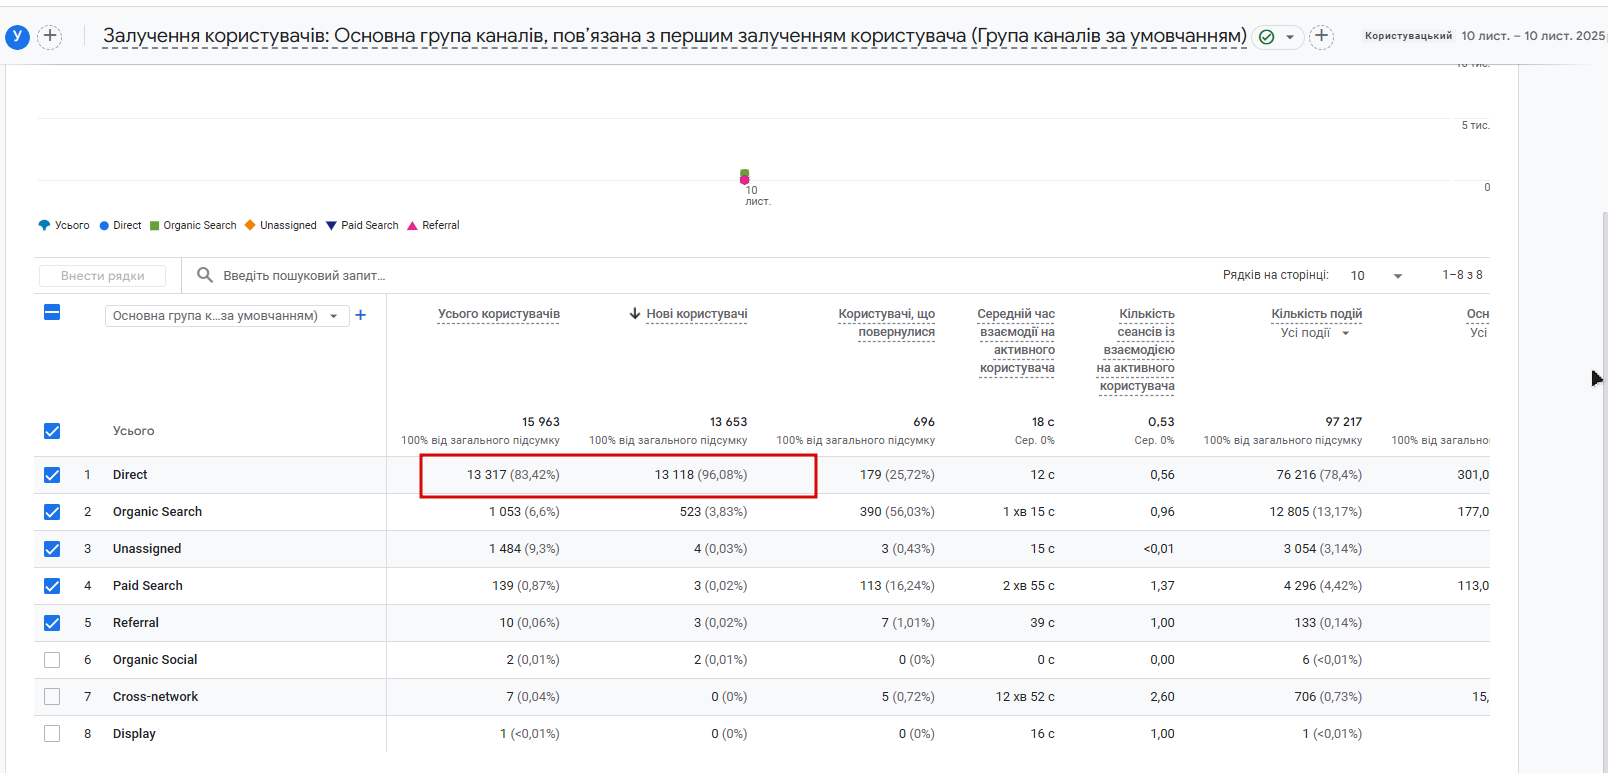Screen dimensions: 1608x773
Task: Add a secondary dimension with the blue plus
Action: click(361, 315)
